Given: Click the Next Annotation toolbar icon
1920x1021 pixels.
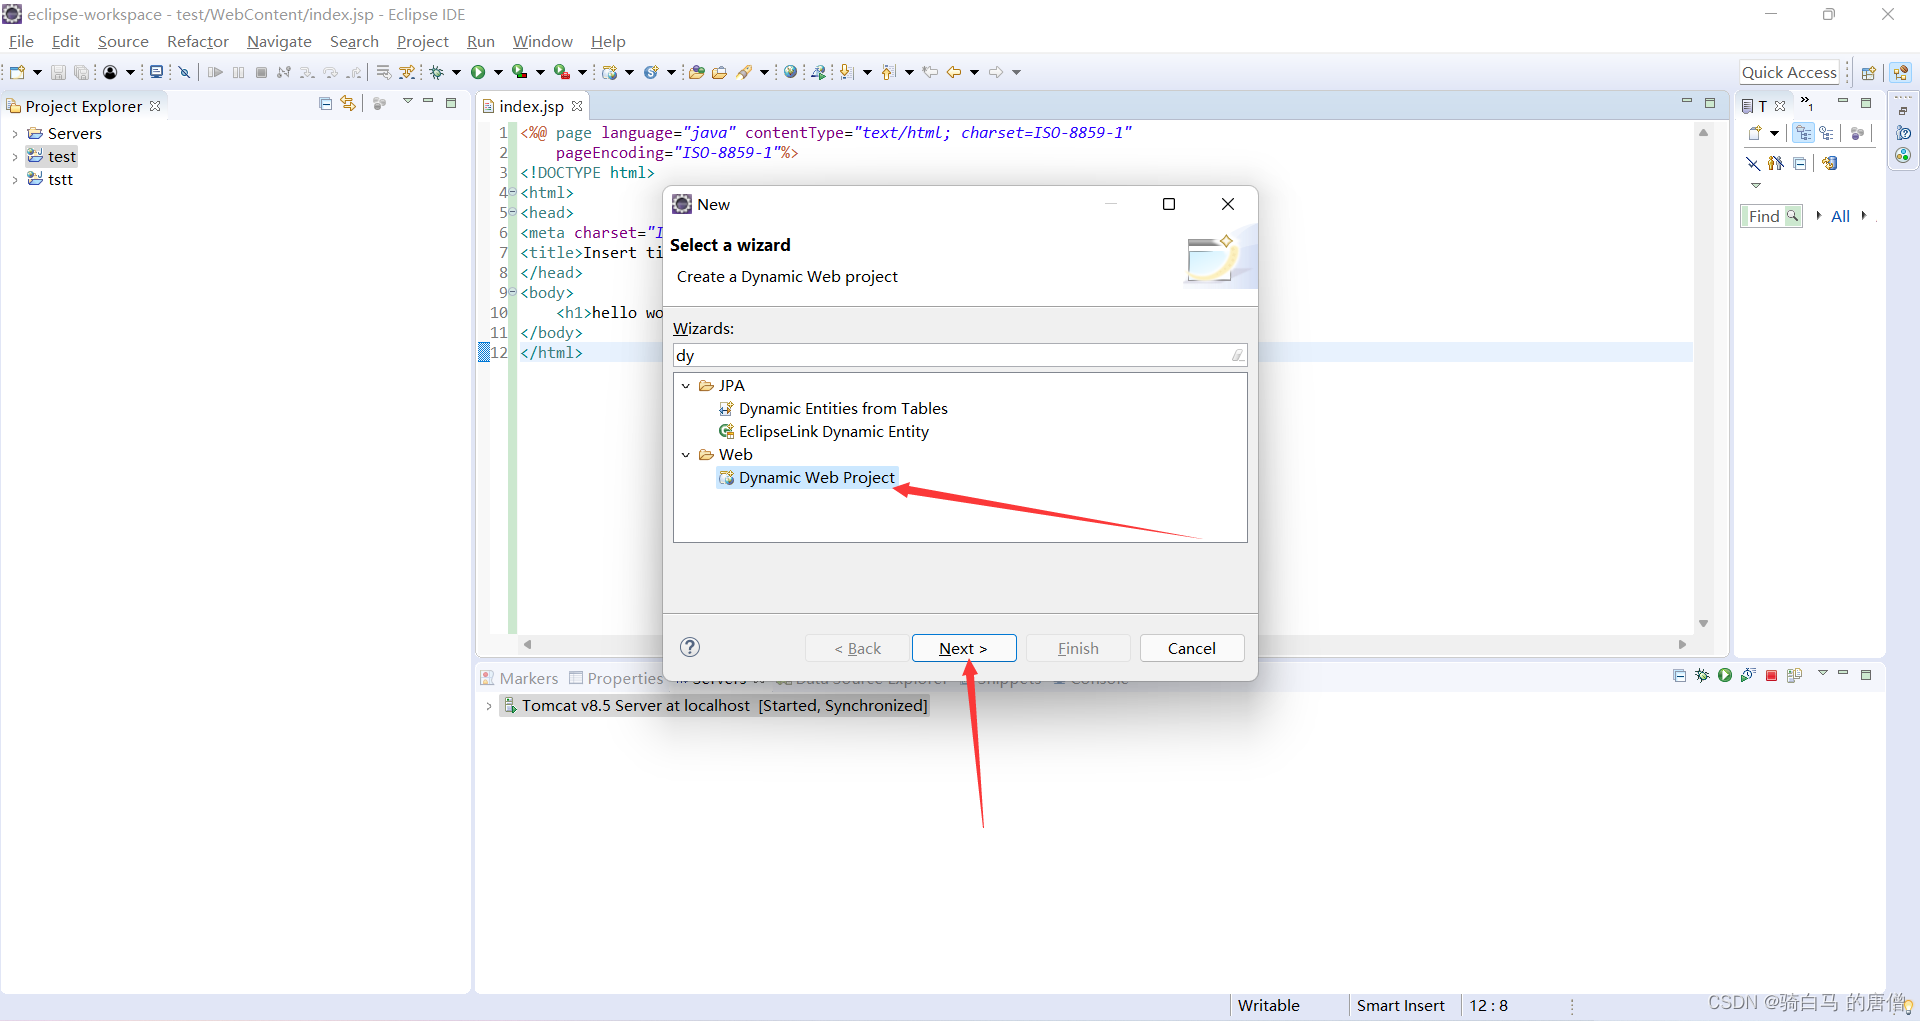Looking at the screenshot, I should 847,72.
